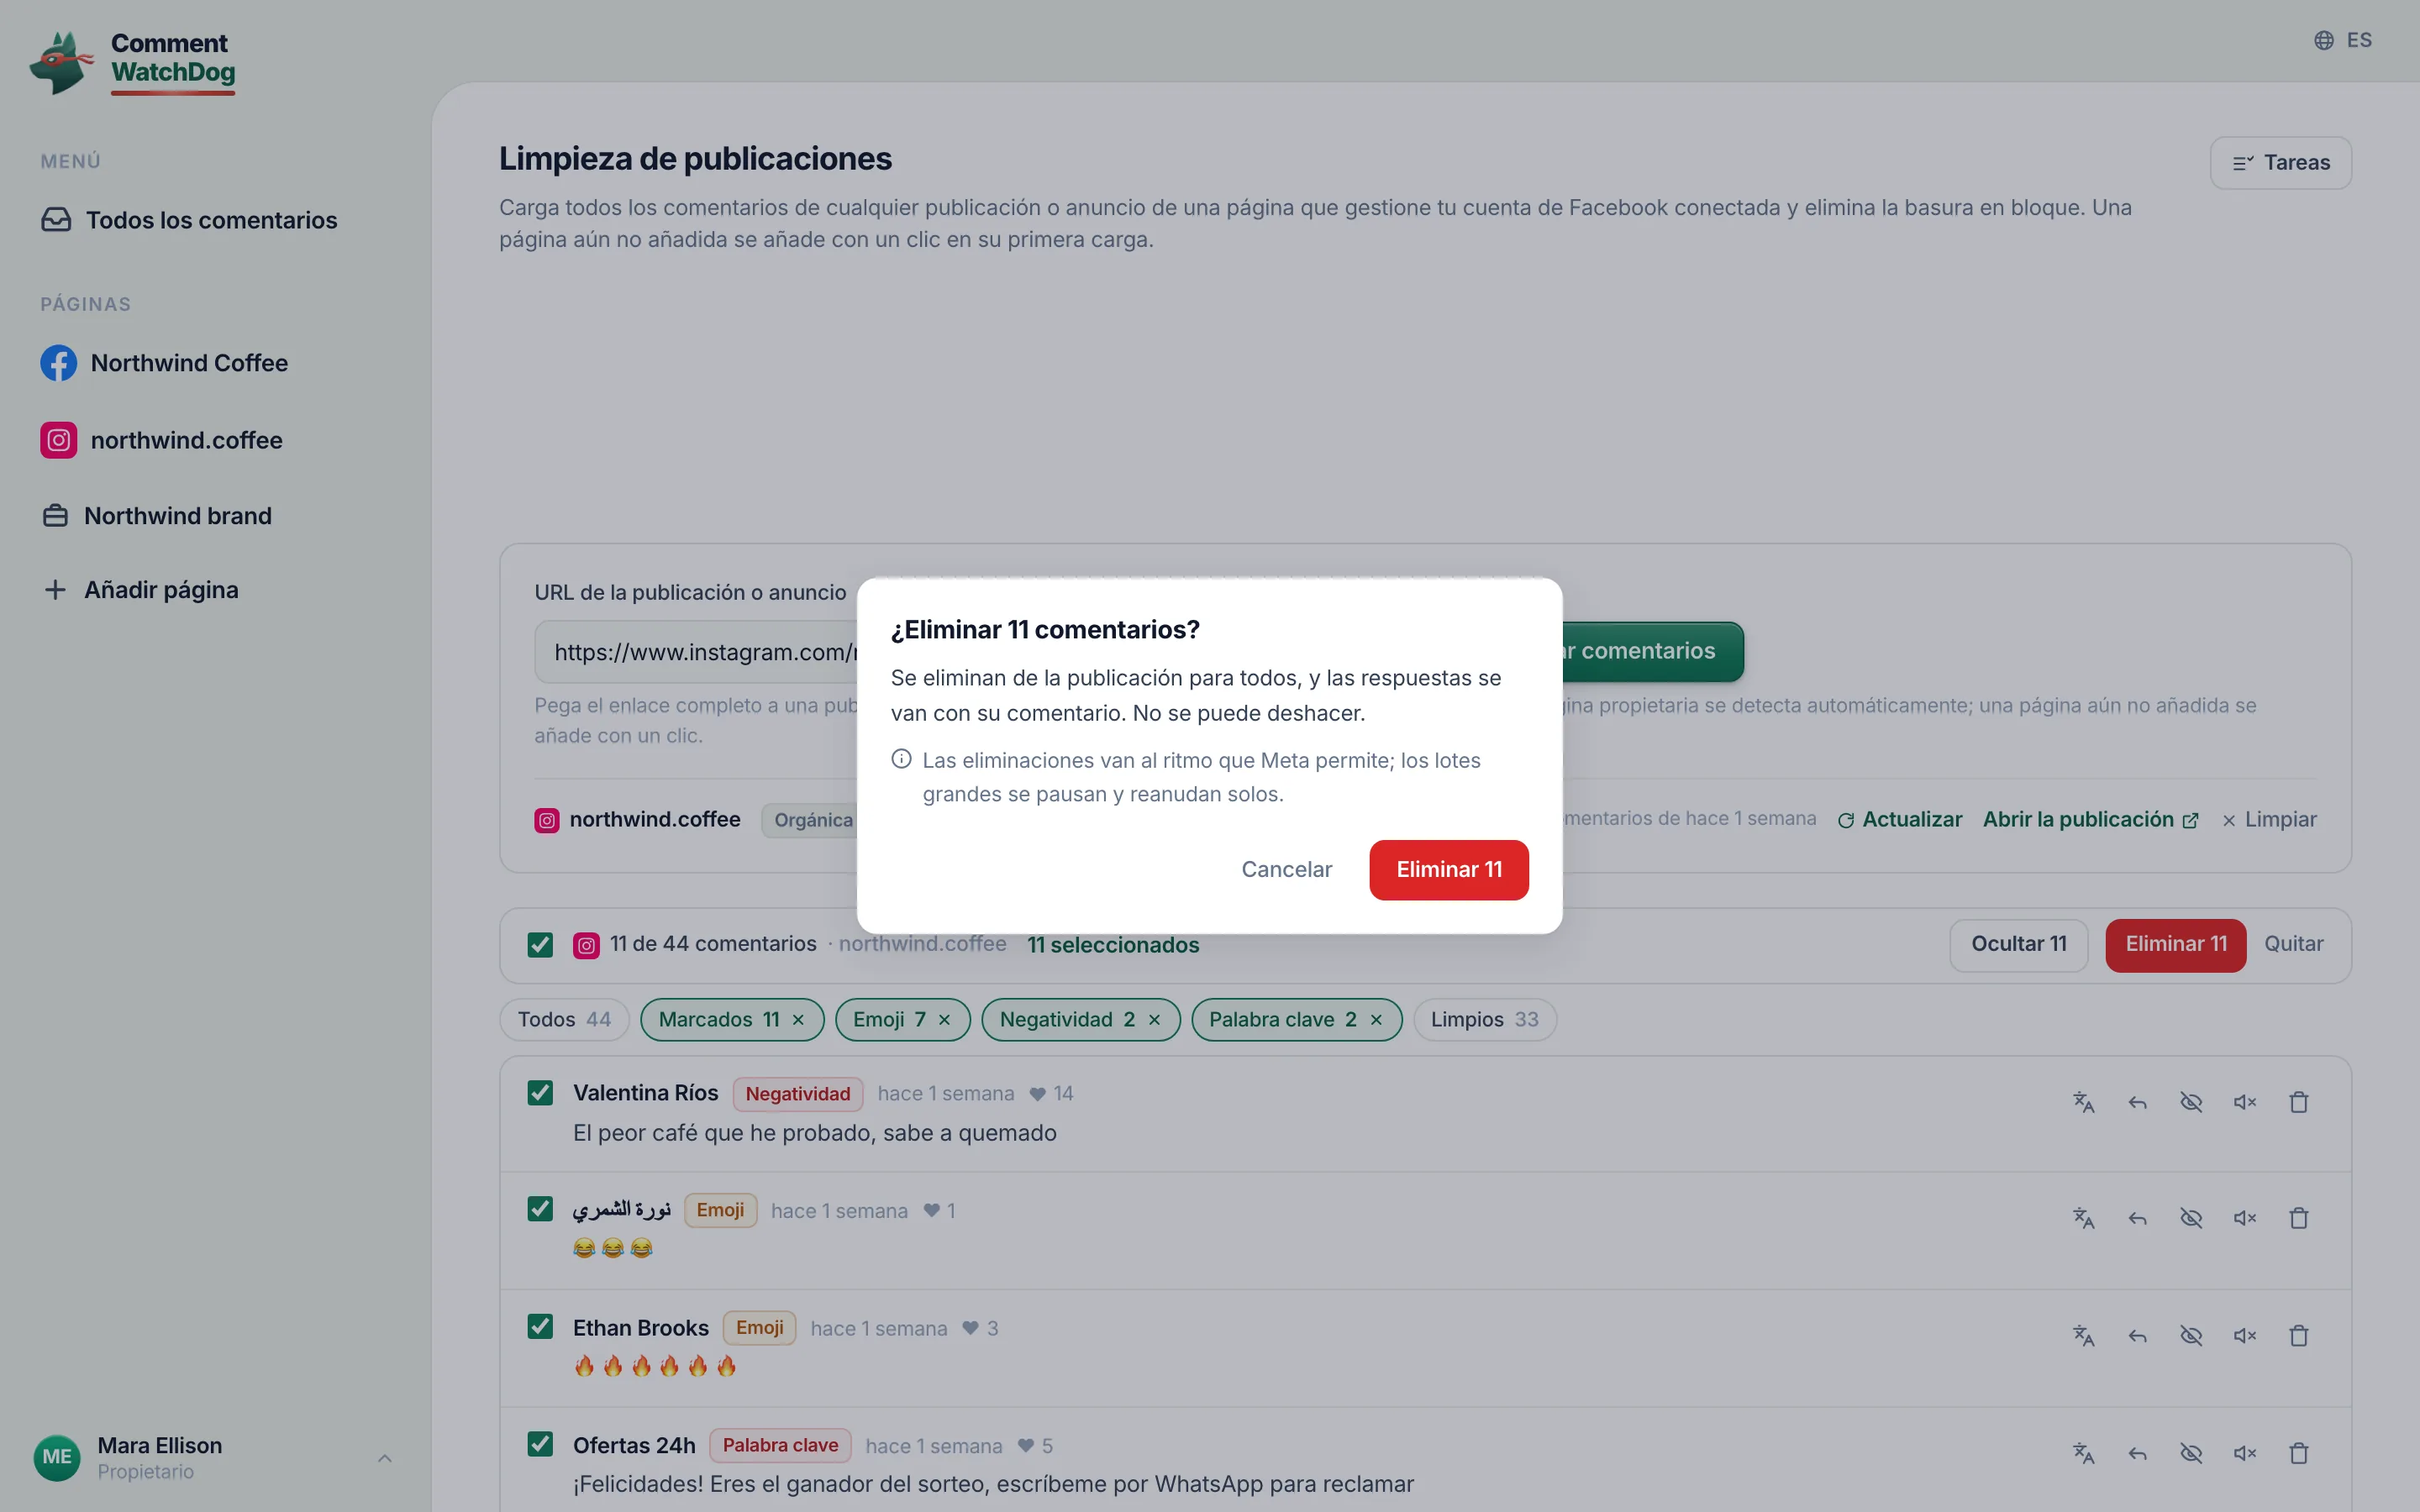The height and width of the screenshot is (1512, 2420).
Task: Focus the post URL input field
Action: coord(696,652)
